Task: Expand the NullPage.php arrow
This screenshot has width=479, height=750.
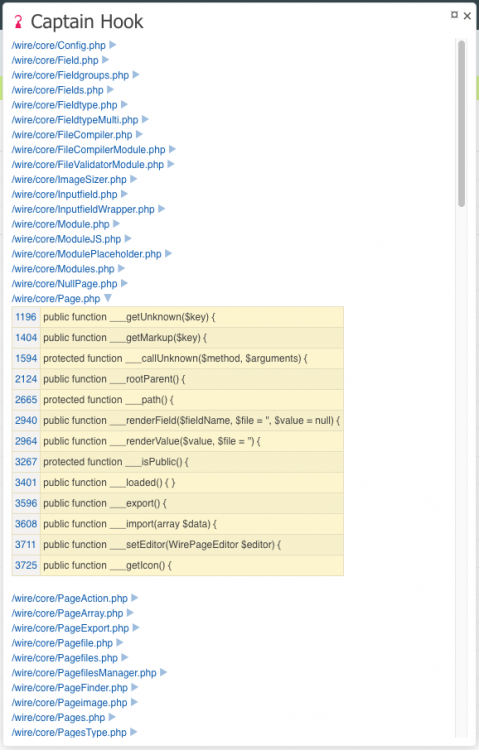Action: (x=124, y=283)
